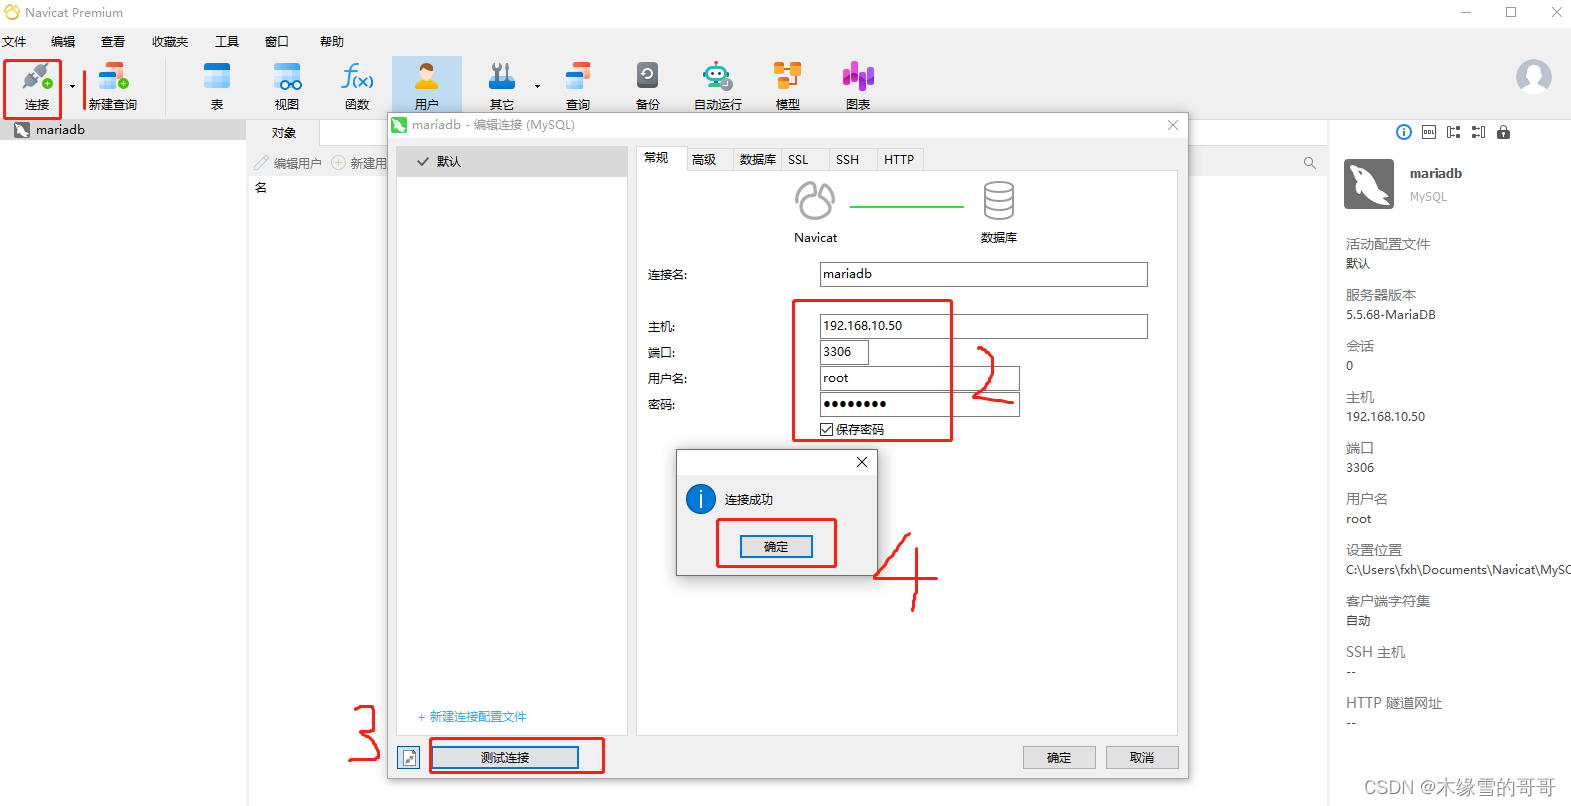The width and height of the screenshot is (1571, 806).
Task: Click the lock icon in right panel
Action: pyautogui.click(x=1503, y=132)
